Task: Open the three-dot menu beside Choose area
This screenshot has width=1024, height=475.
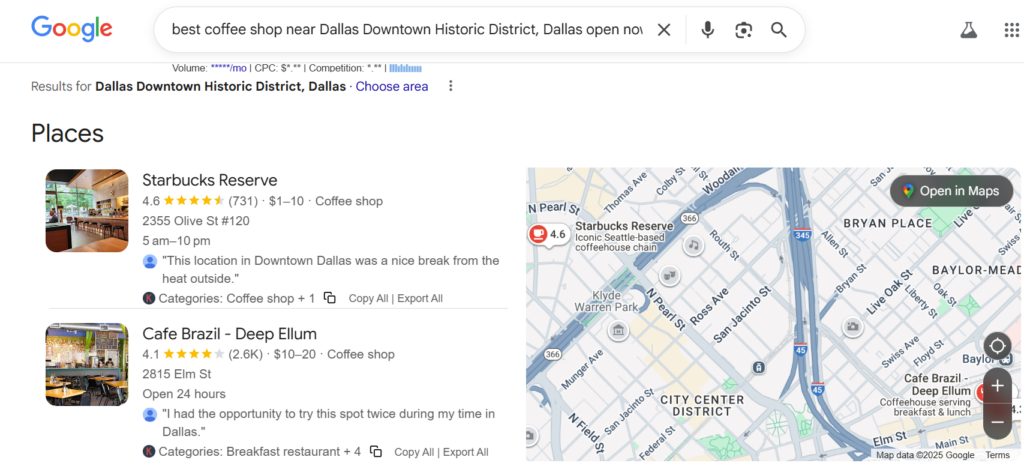Action: pyautogui.click(x=450, y=86)
